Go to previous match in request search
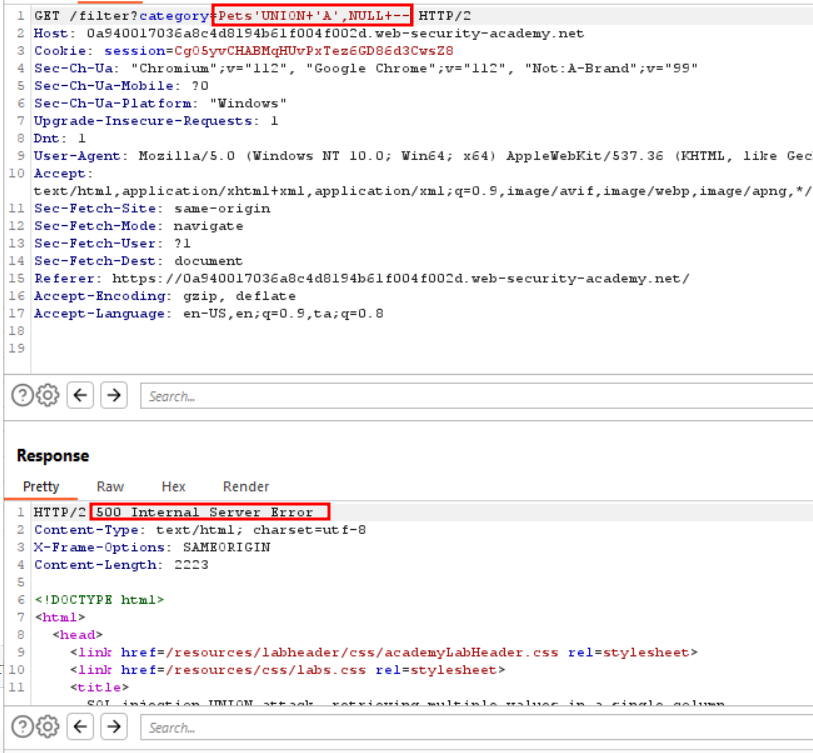 [80, 396]
